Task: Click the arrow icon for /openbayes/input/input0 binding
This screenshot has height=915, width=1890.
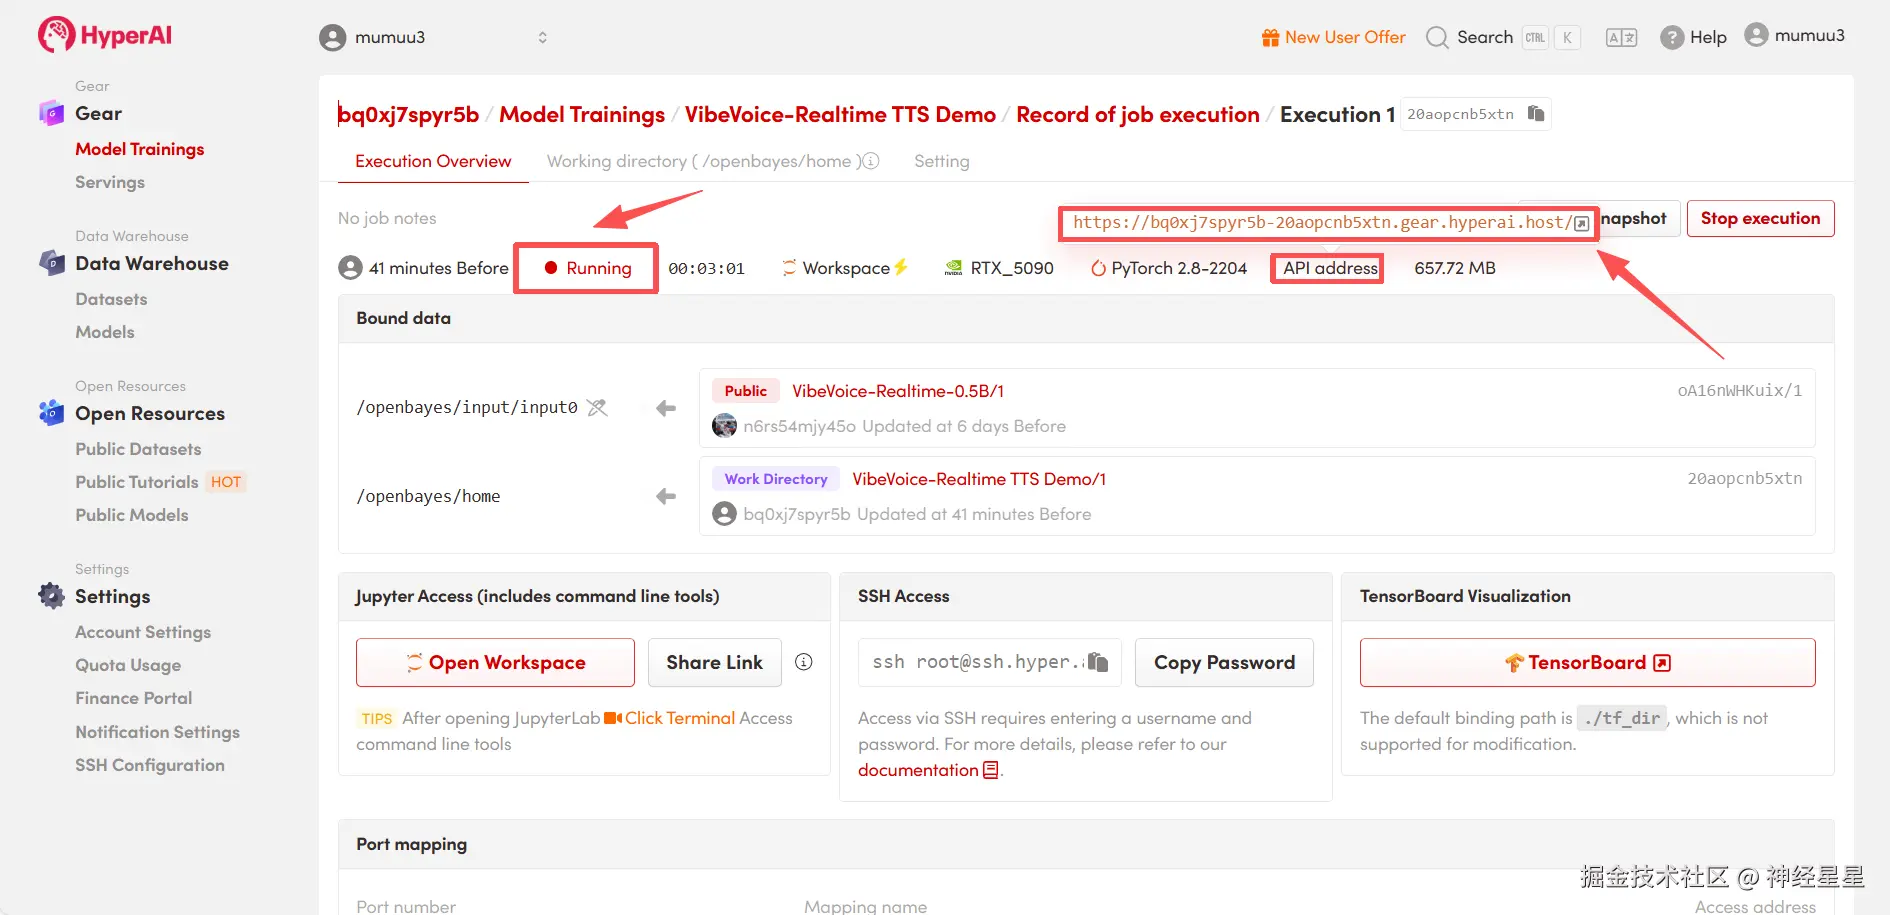Action: click(x=666, y=408)
